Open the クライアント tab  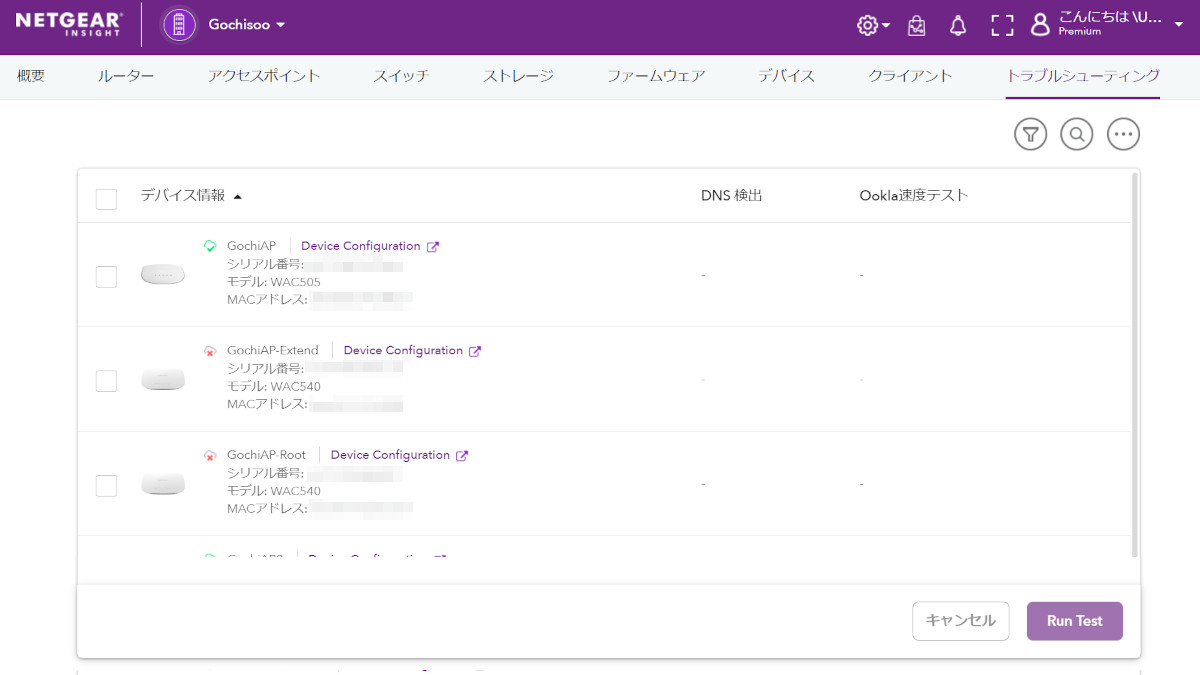(x=910, y=76)
